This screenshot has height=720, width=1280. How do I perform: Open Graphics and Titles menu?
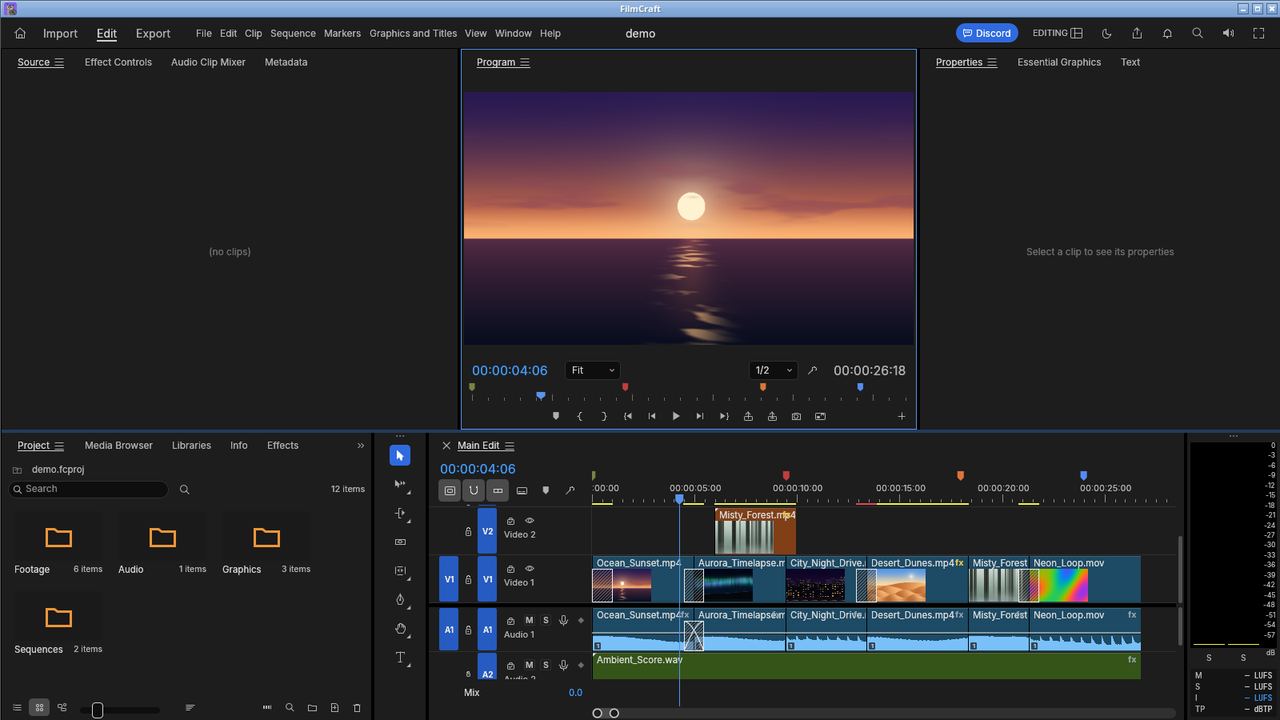point(413,33)
